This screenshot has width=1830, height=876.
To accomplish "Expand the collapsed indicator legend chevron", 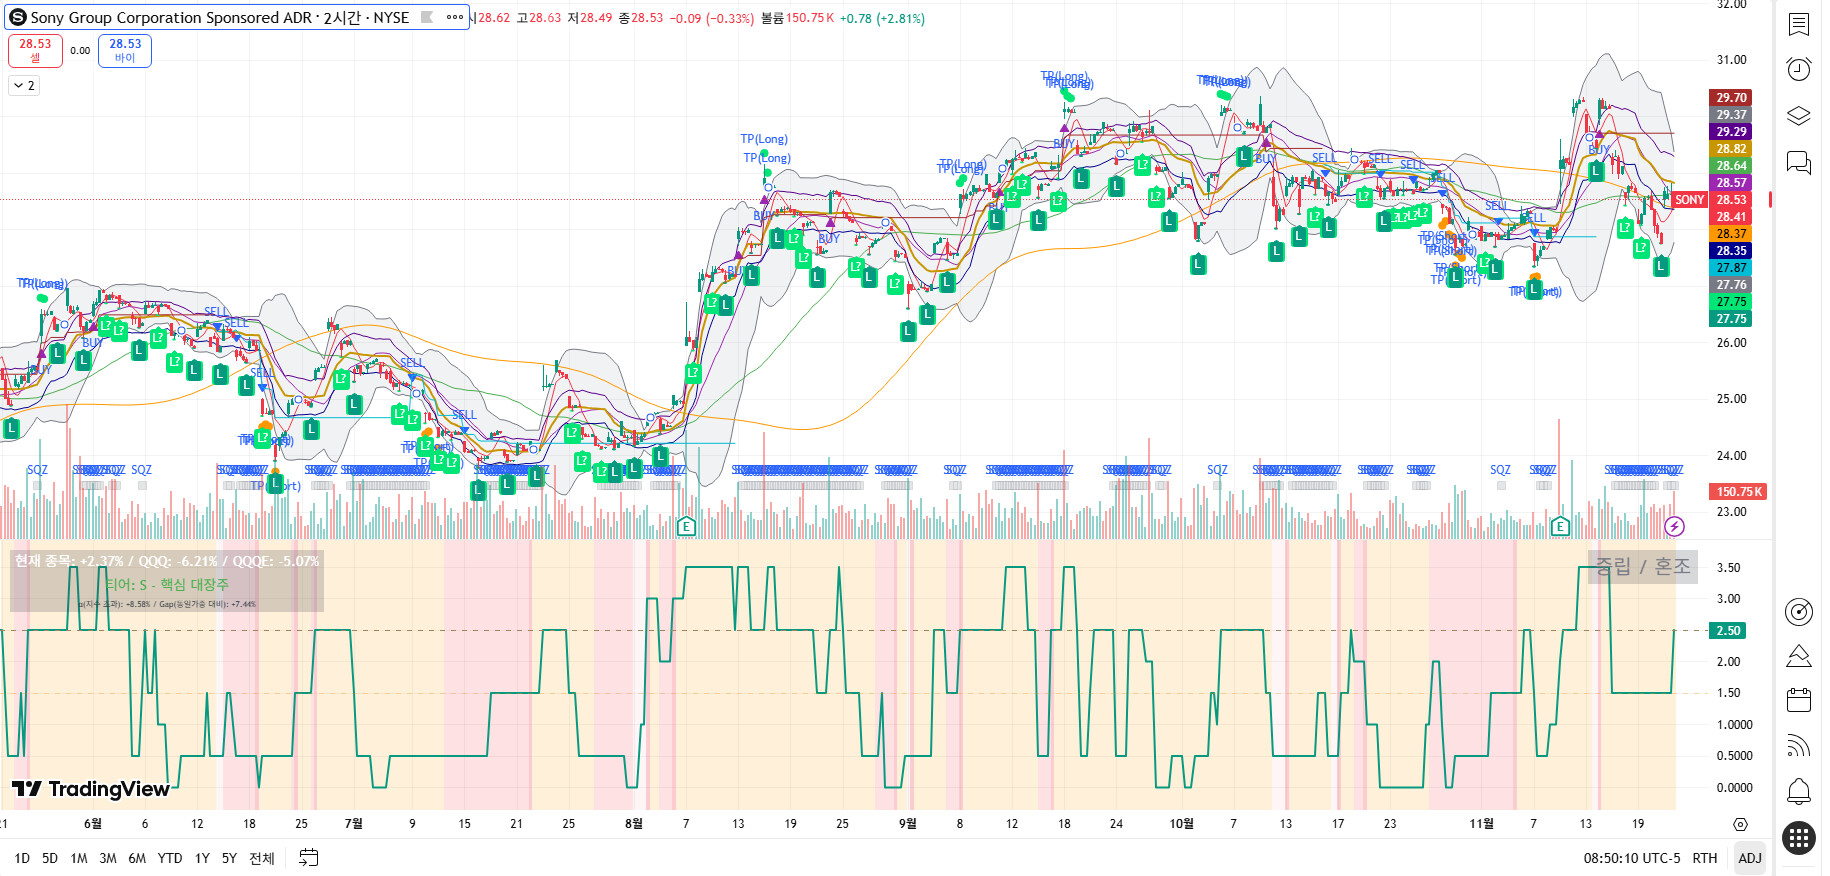I will click(x=23, y=86).
